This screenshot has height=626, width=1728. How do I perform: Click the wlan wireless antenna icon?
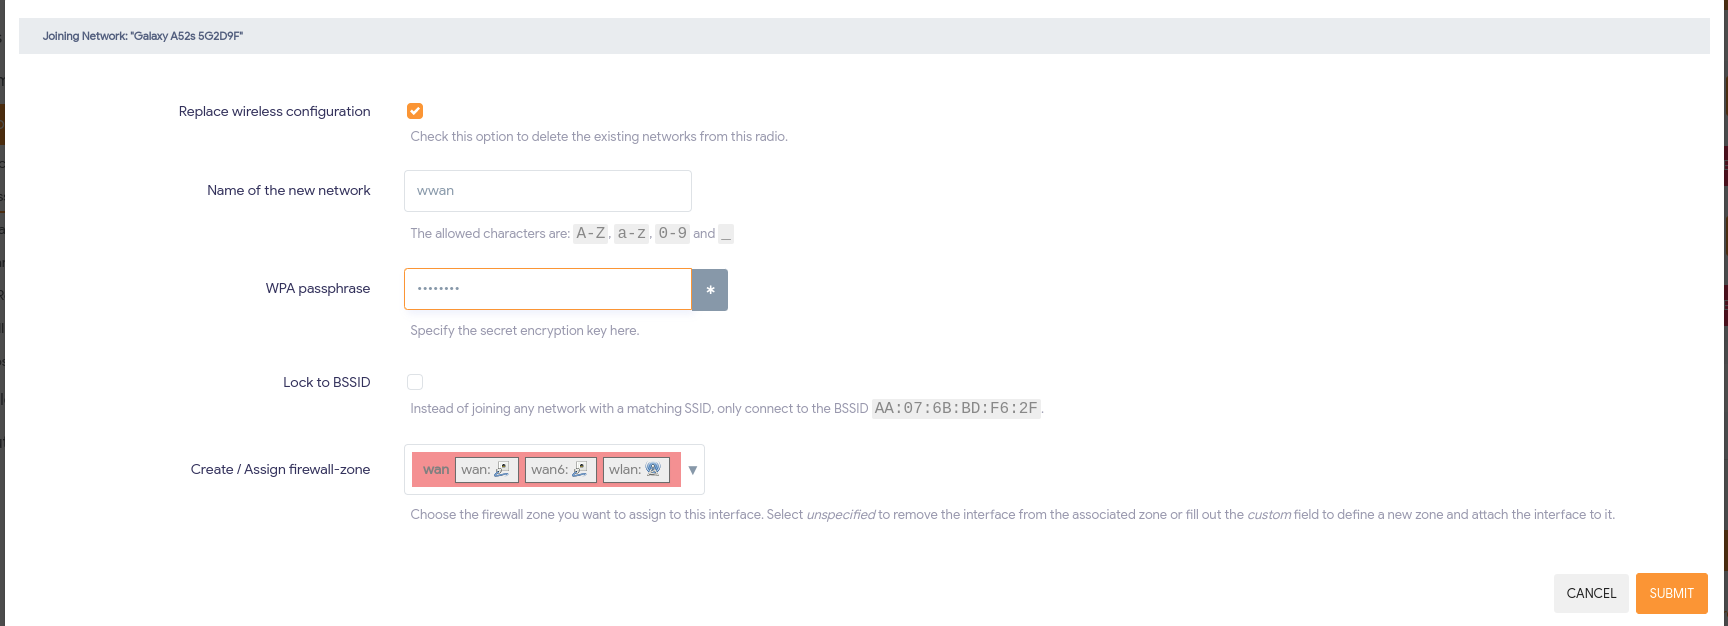tap(653, 469)
